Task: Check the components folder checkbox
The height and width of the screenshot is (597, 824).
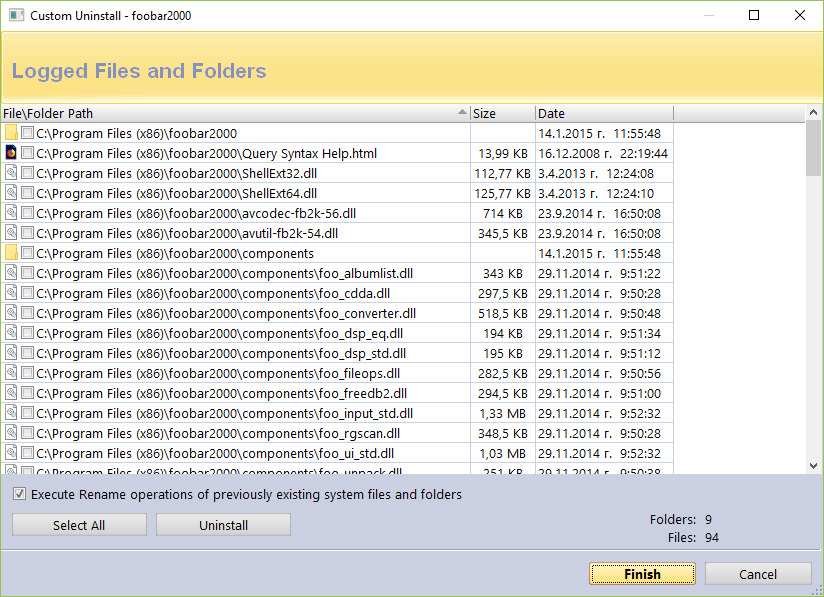Action: point(28,253)
